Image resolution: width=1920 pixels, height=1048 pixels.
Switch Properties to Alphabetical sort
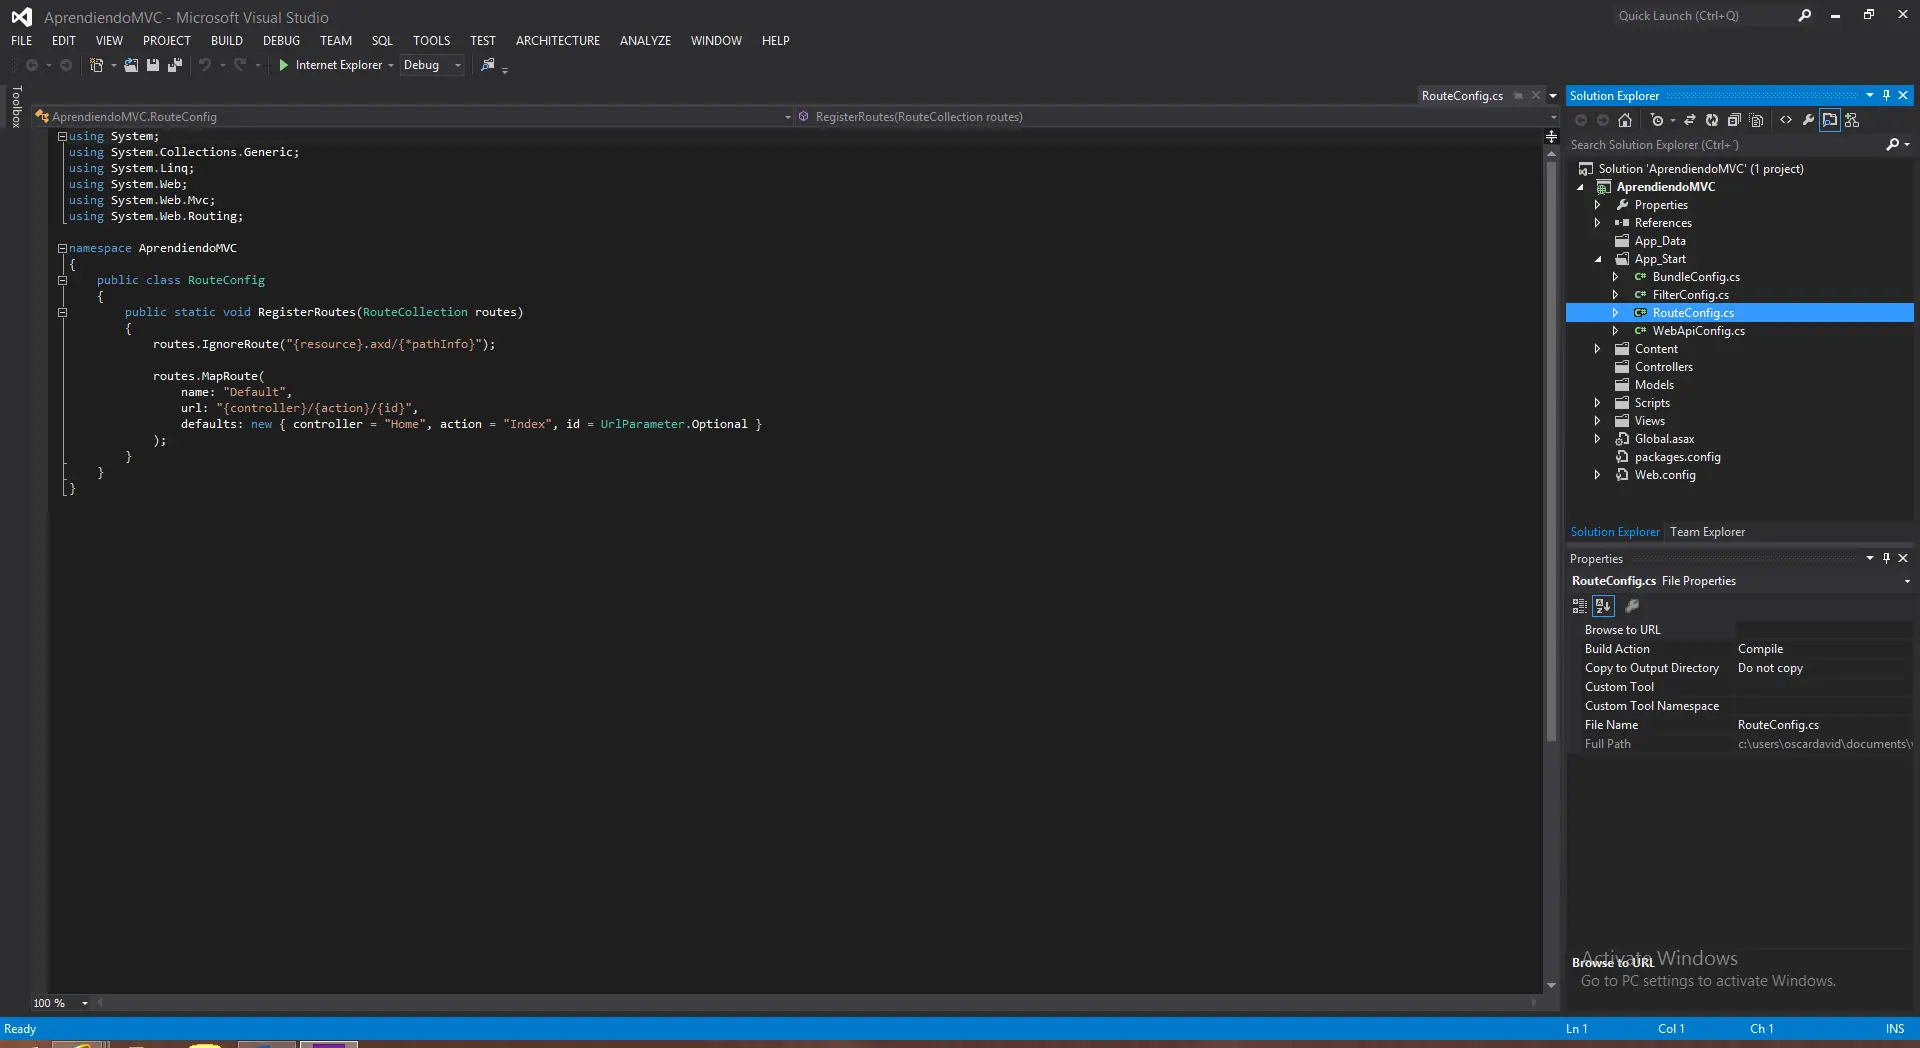[1603, 606]
